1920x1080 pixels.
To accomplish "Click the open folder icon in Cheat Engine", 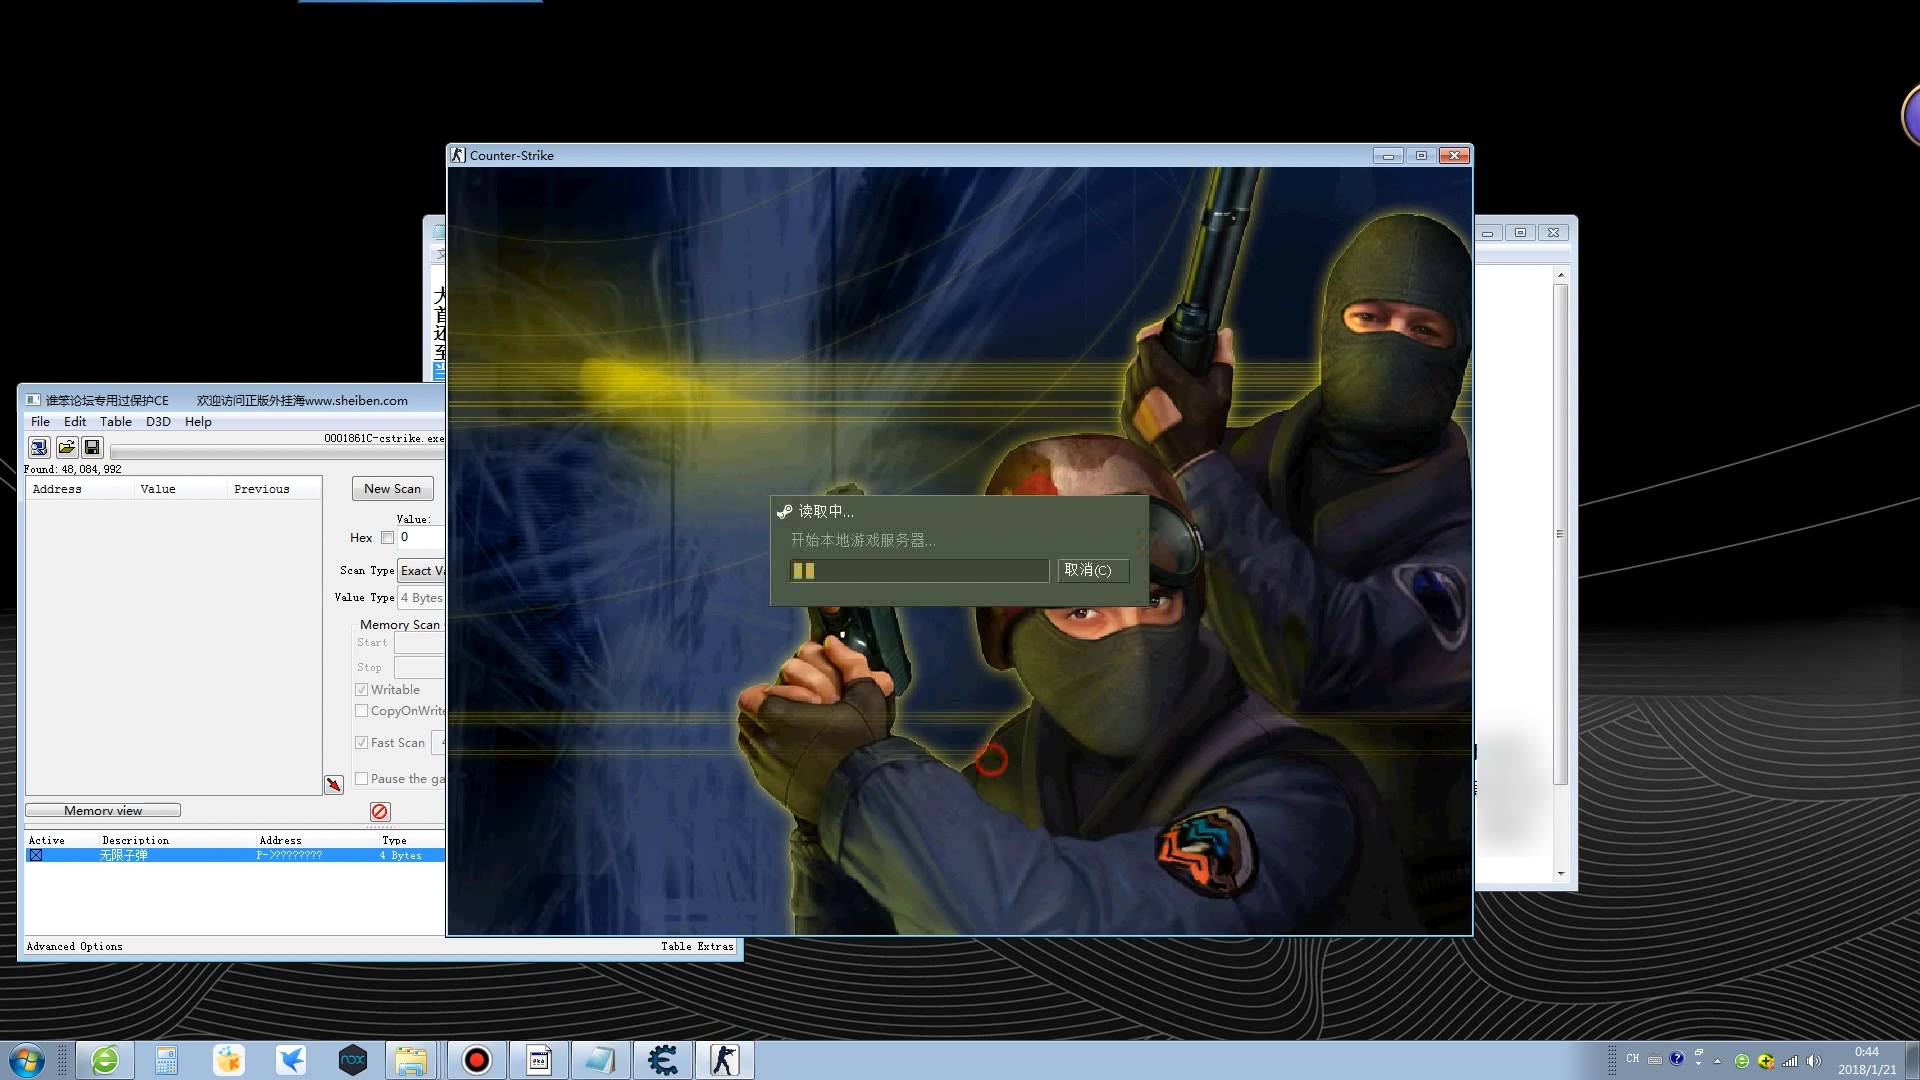I will pos(66,447).
